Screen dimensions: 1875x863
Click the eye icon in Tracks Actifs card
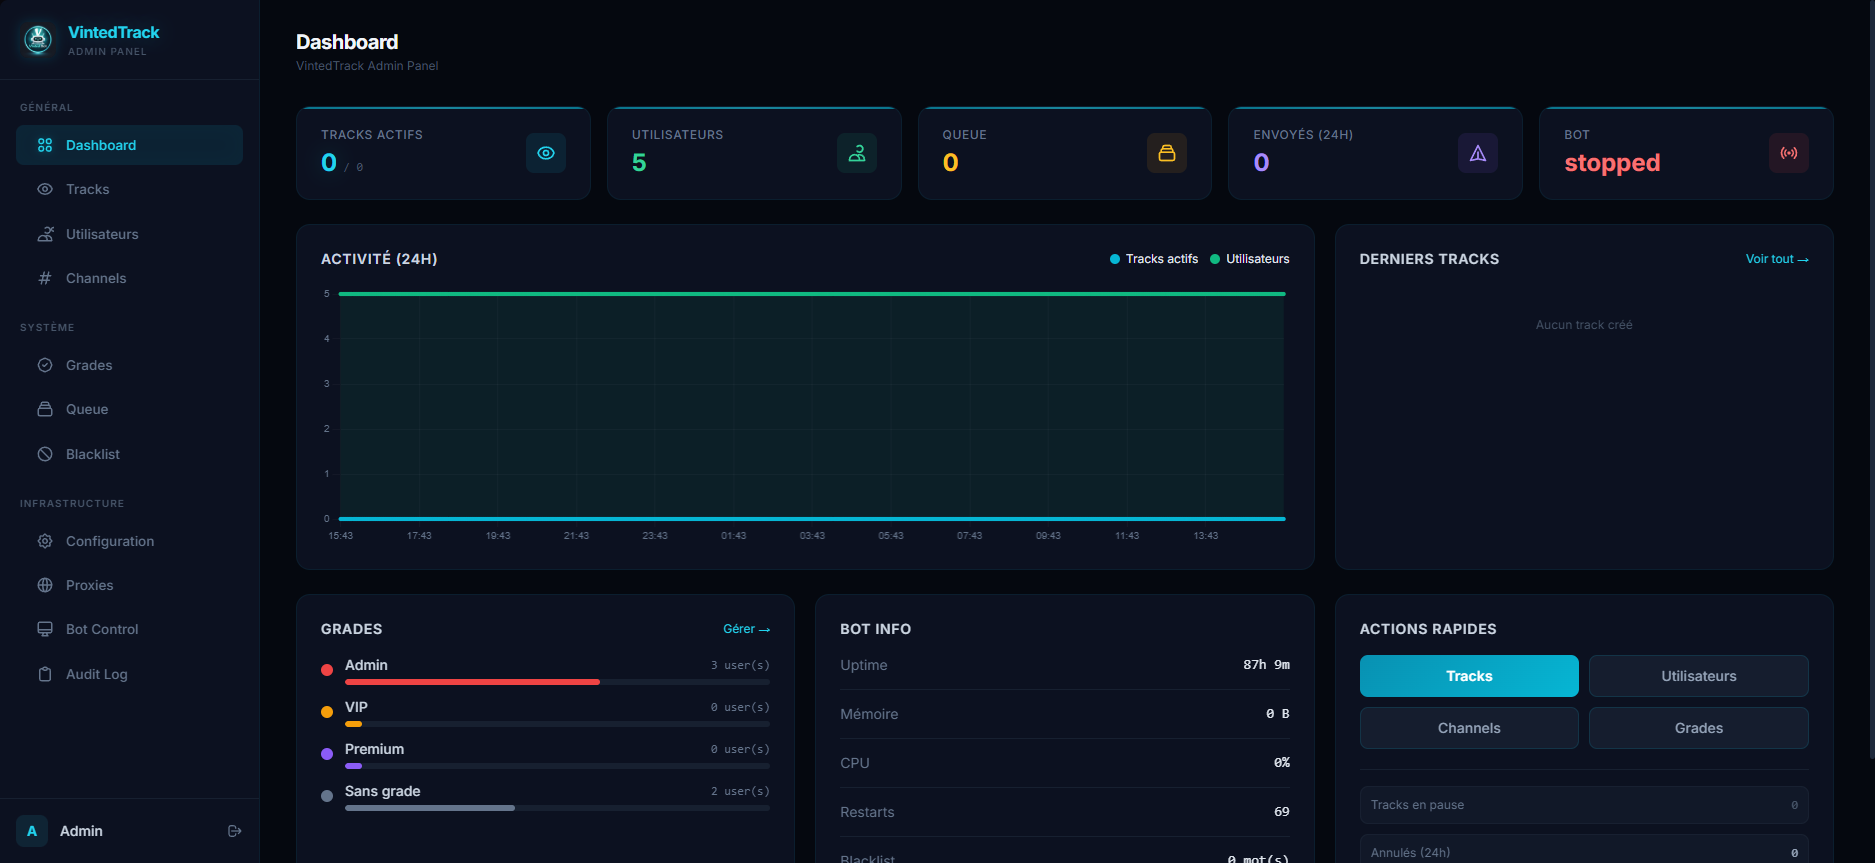[546, 153]
